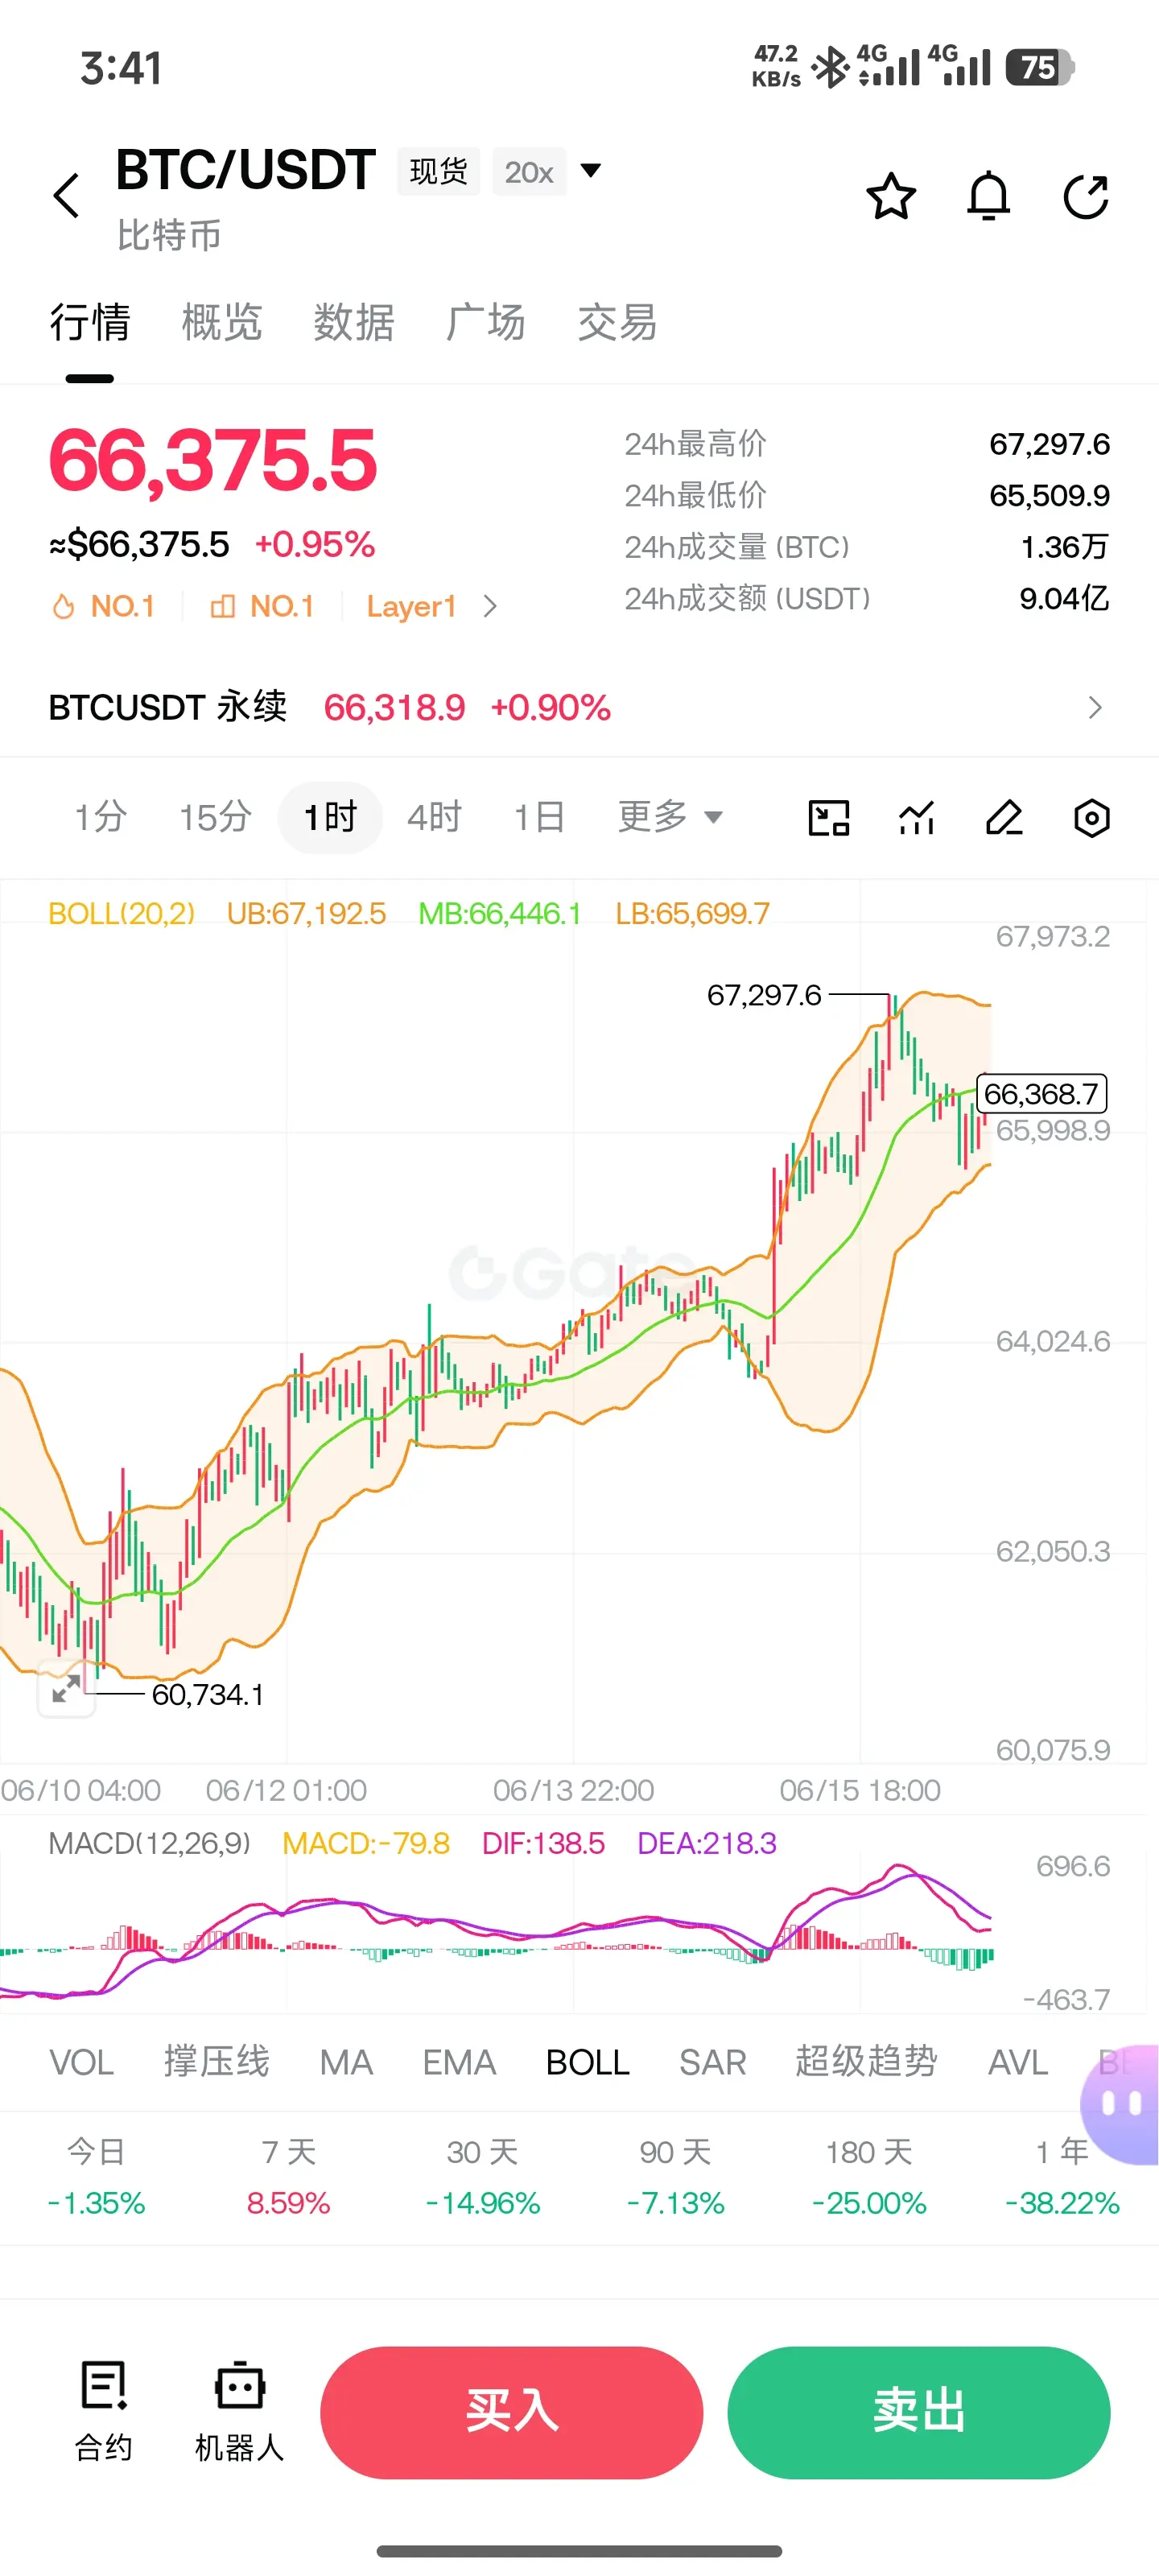
Task: Select 1分 timeframe
Action: pos(101,817)
